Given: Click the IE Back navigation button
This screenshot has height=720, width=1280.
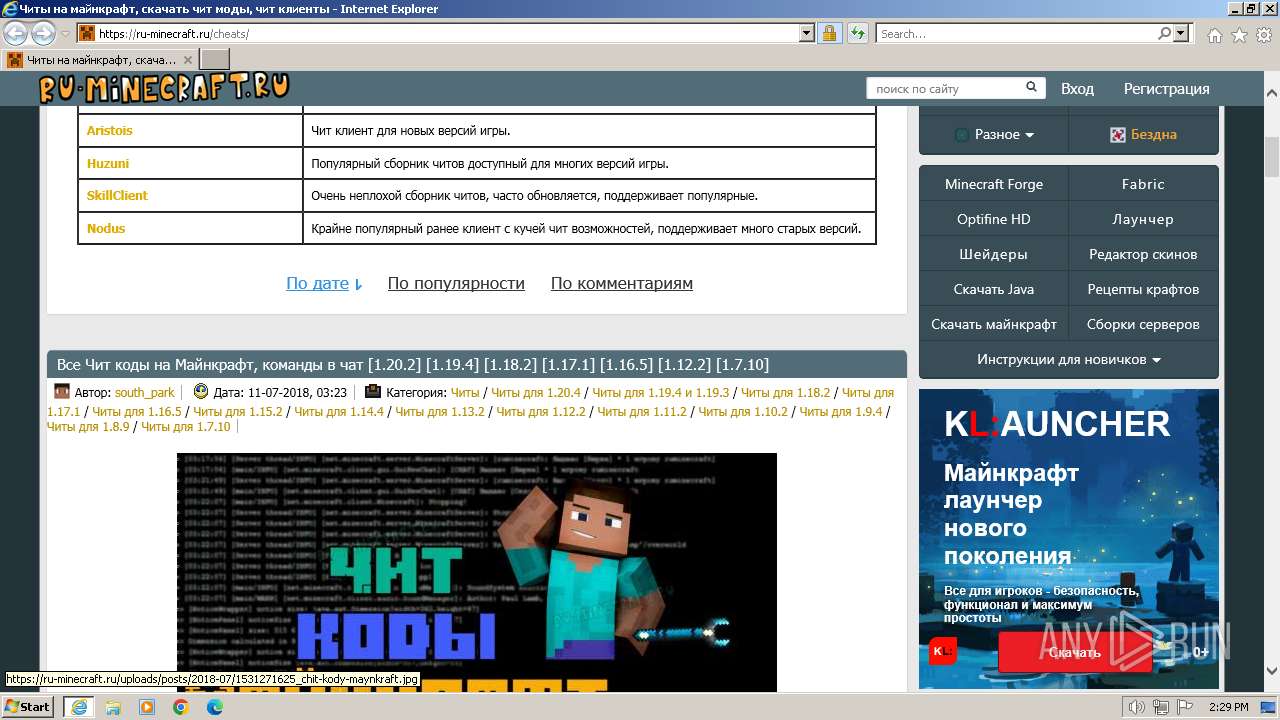Looking at the screenshot, I should point(17,33).
